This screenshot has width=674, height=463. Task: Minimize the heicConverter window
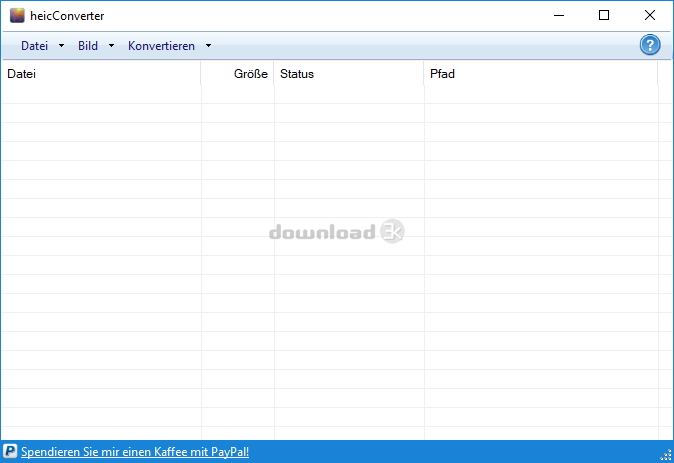click(557, 15)
